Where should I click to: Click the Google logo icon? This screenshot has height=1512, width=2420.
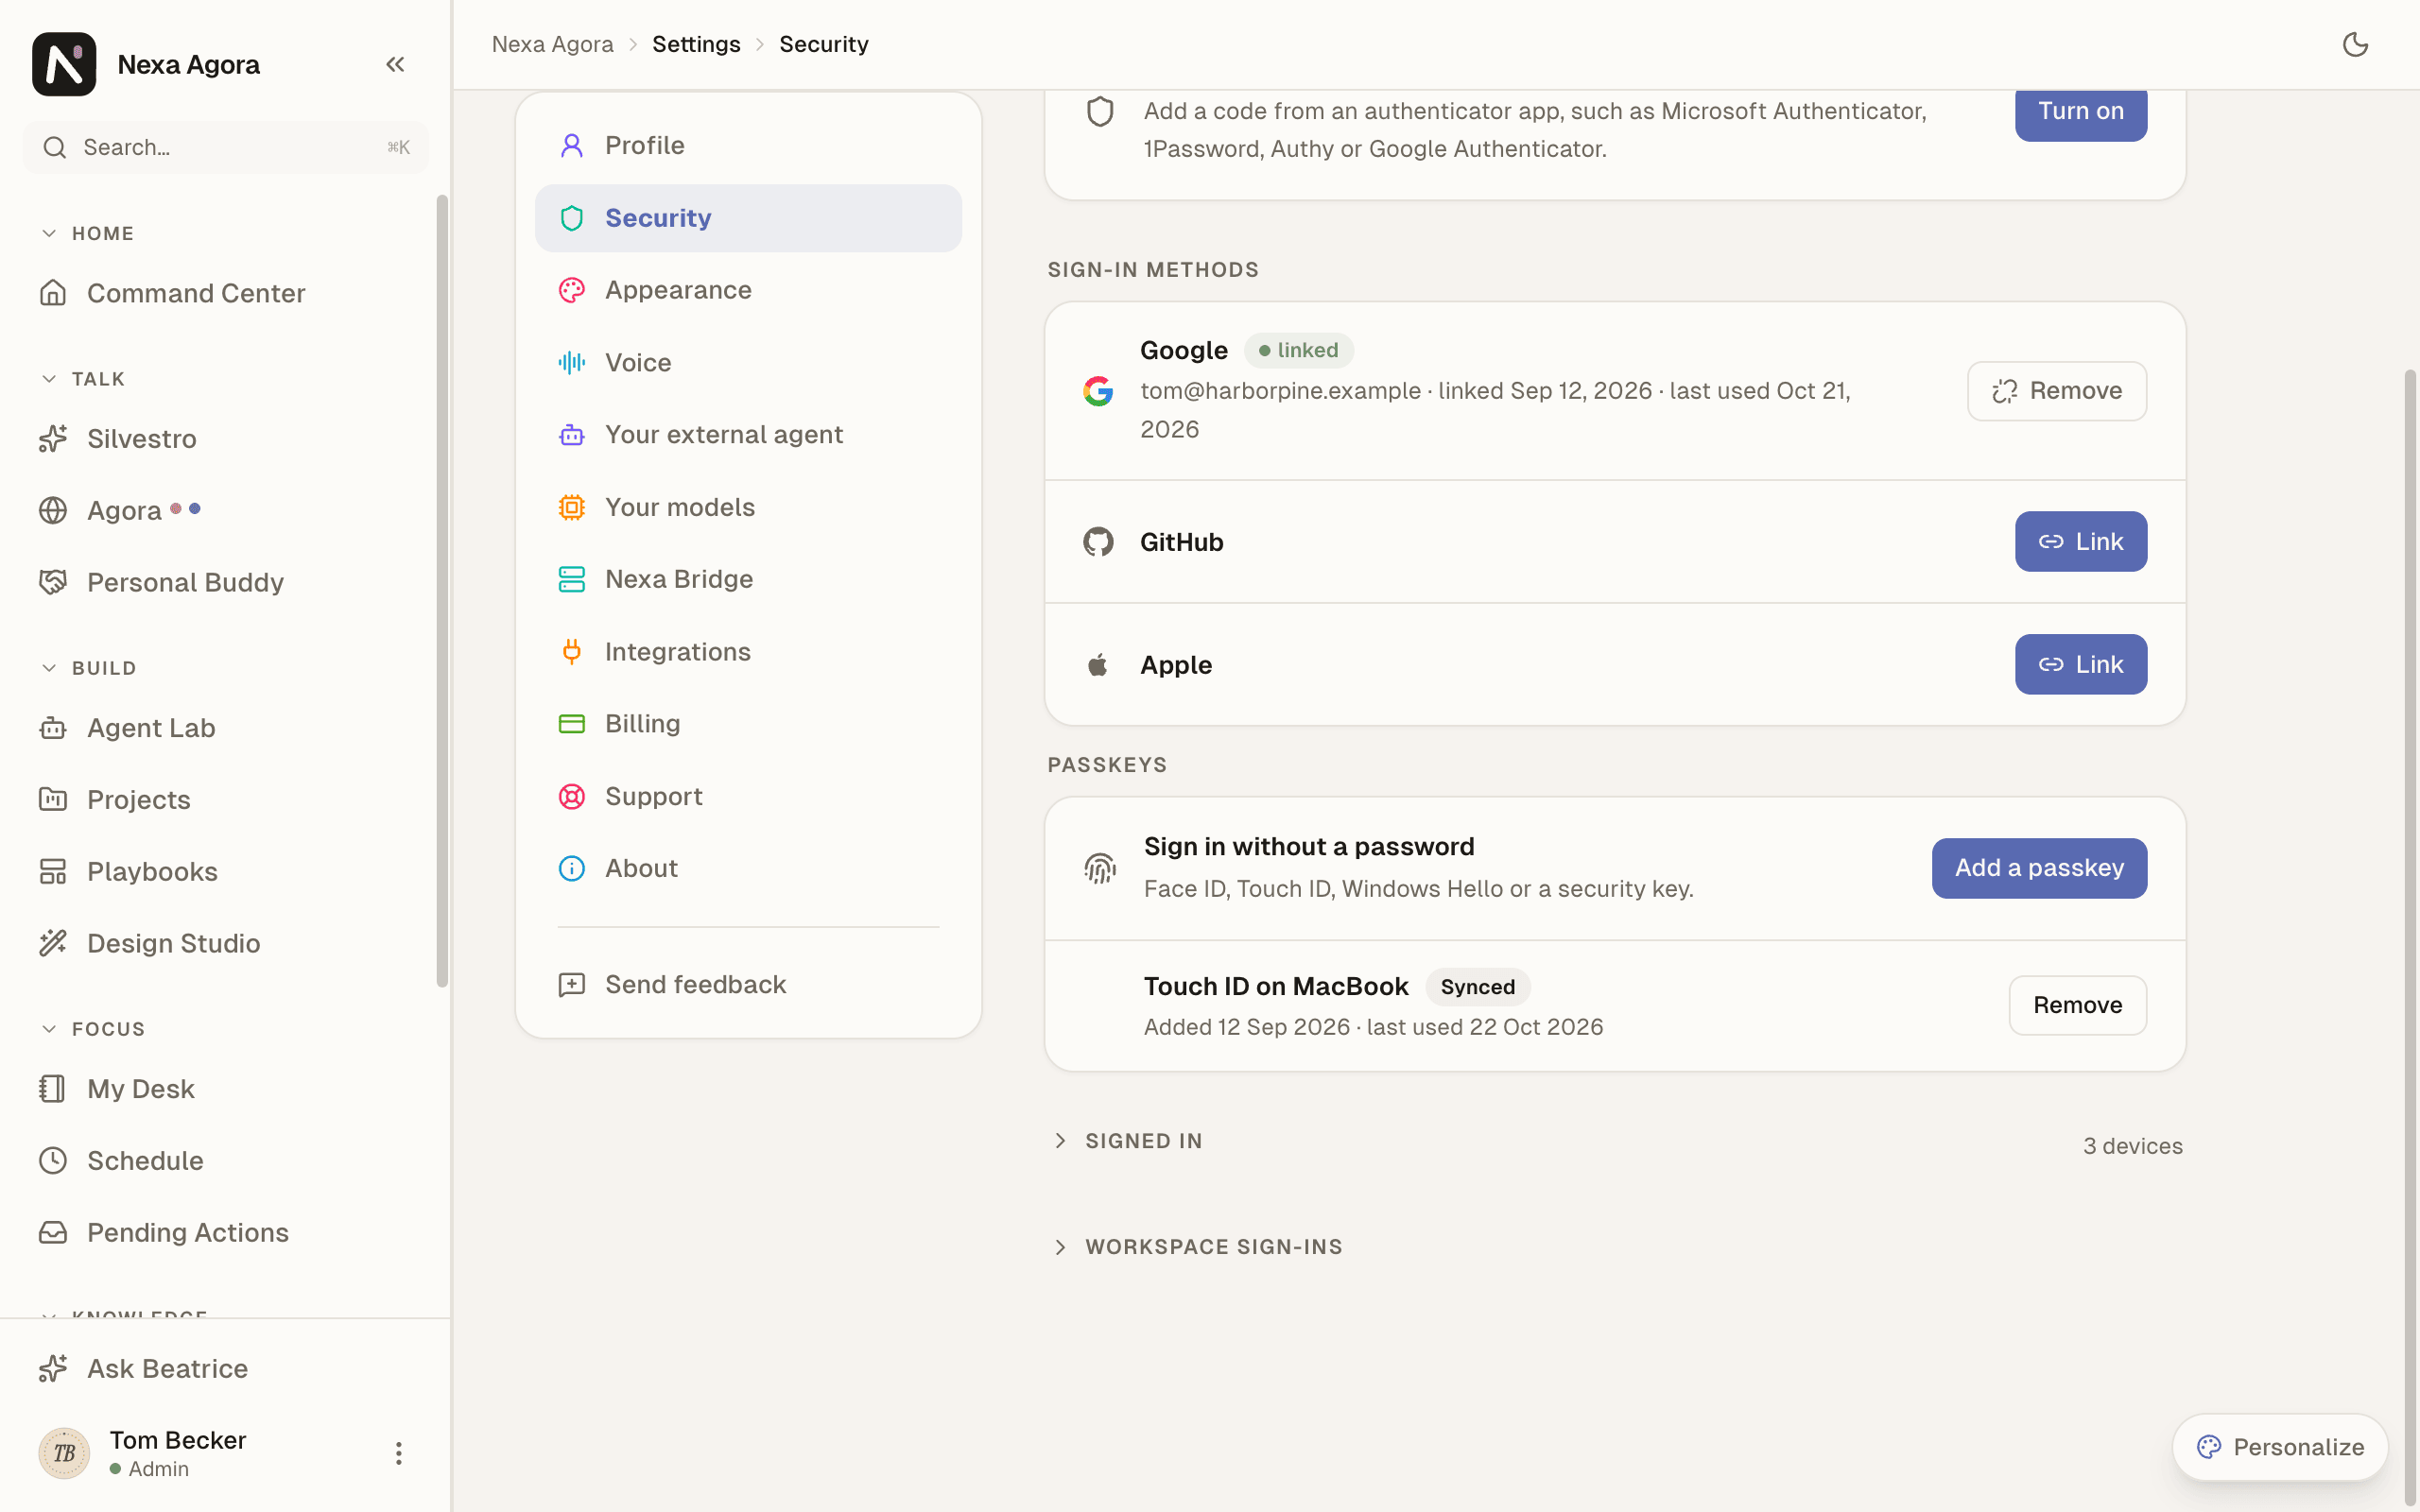point(1098,391)
